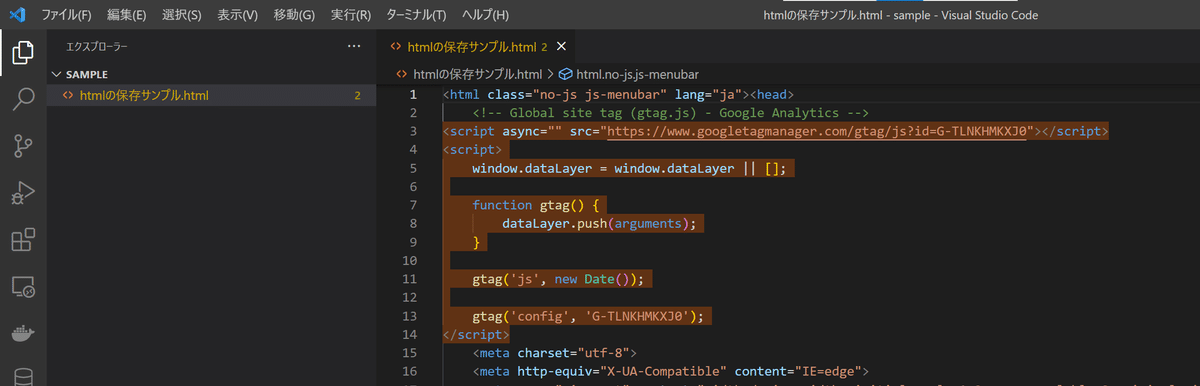Open the Source Control view icon

click(23, 146)
